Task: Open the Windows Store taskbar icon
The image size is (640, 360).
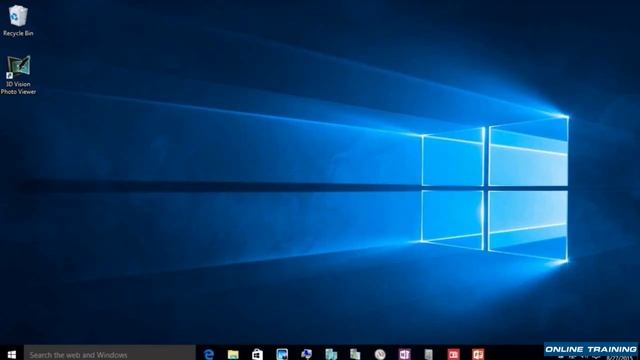Action: [257, 354]
